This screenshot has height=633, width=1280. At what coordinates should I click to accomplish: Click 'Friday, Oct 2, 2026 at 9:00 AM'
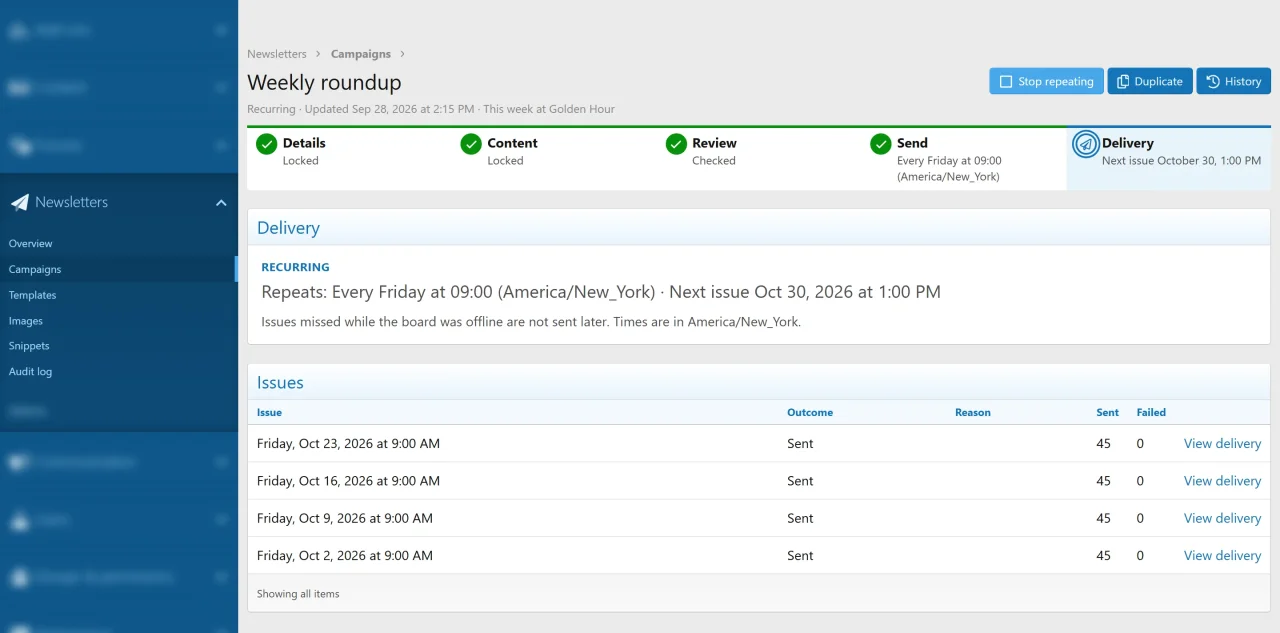(345, 556)
